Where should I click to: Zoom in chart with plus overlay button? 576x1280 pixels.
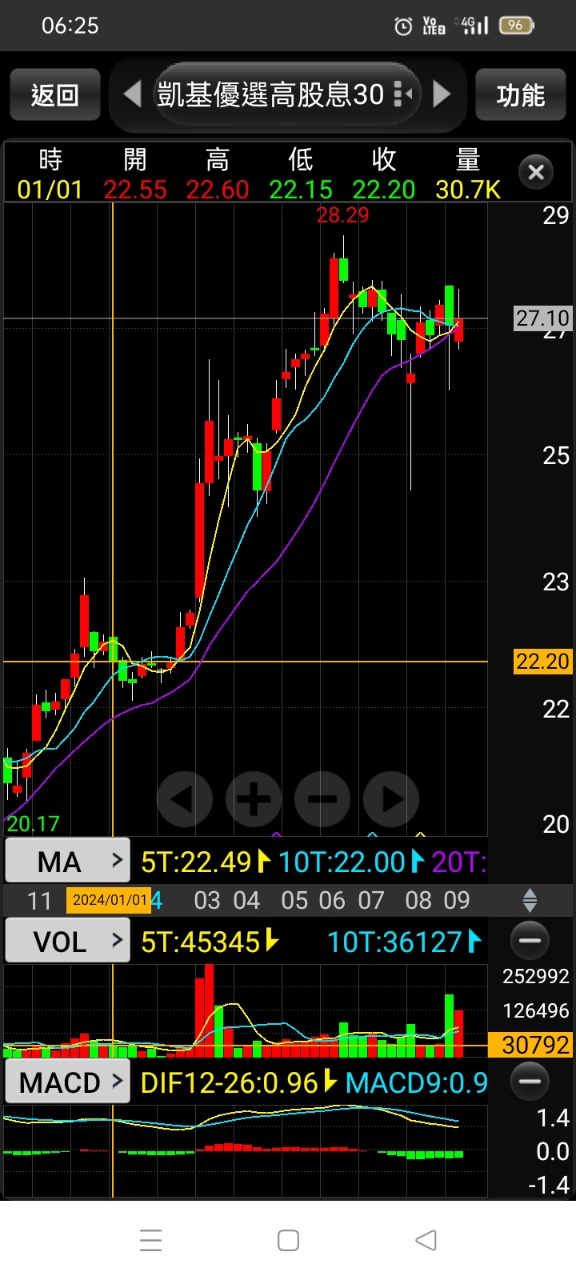point(254,799)
